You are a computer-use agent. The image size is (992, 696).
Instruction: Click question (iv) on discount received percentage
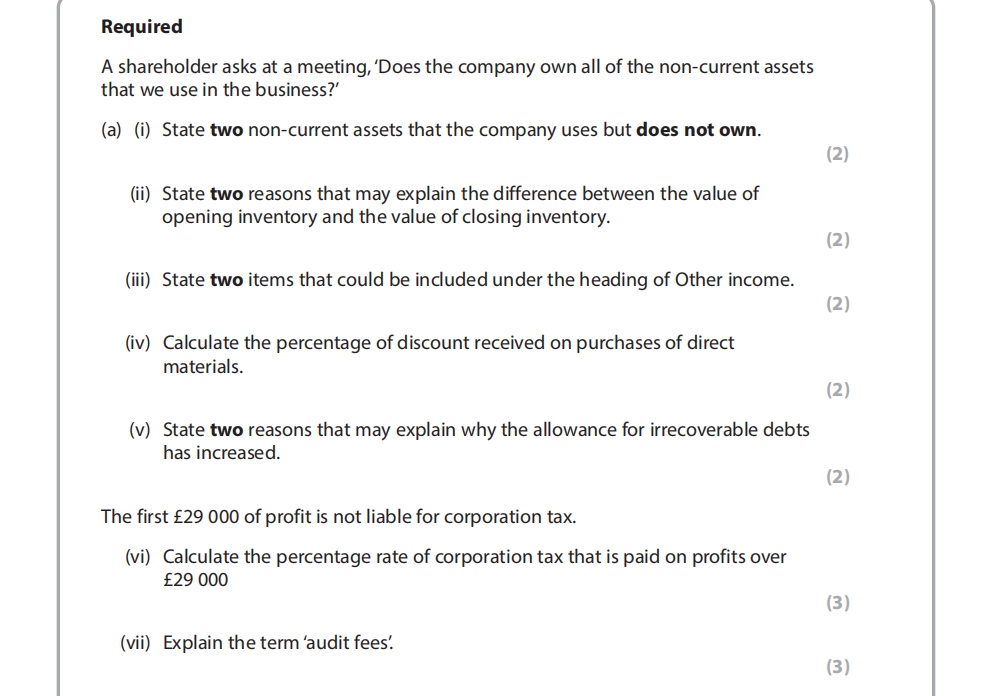point(448,354)
